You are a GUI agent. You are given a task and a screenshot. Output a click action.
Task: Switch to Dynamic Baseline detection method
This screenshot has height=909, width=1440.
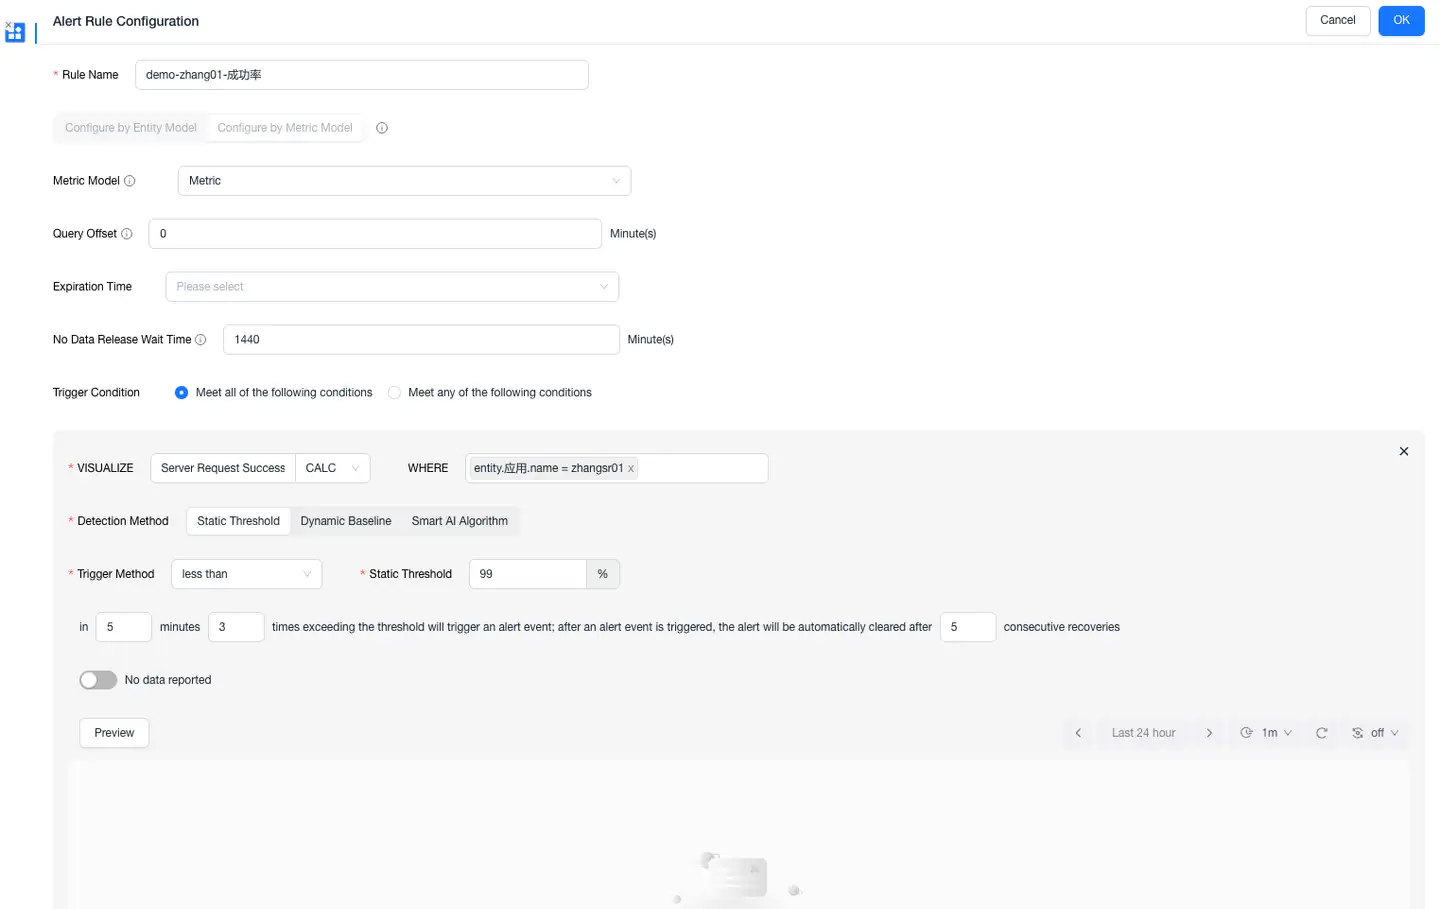(346, 521)
